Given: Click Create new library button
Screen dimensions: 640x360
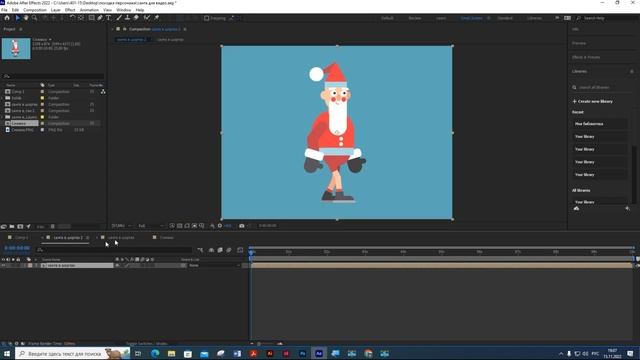Looking at the screenshot, I should click(593, 101).
